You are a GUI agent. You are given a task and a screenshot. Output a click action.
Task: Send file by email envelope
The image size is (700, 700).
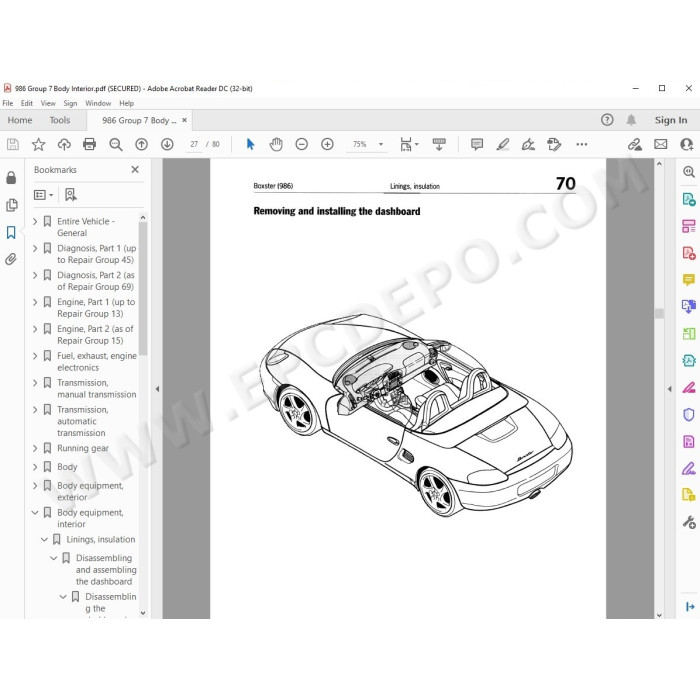click(661, 144)
